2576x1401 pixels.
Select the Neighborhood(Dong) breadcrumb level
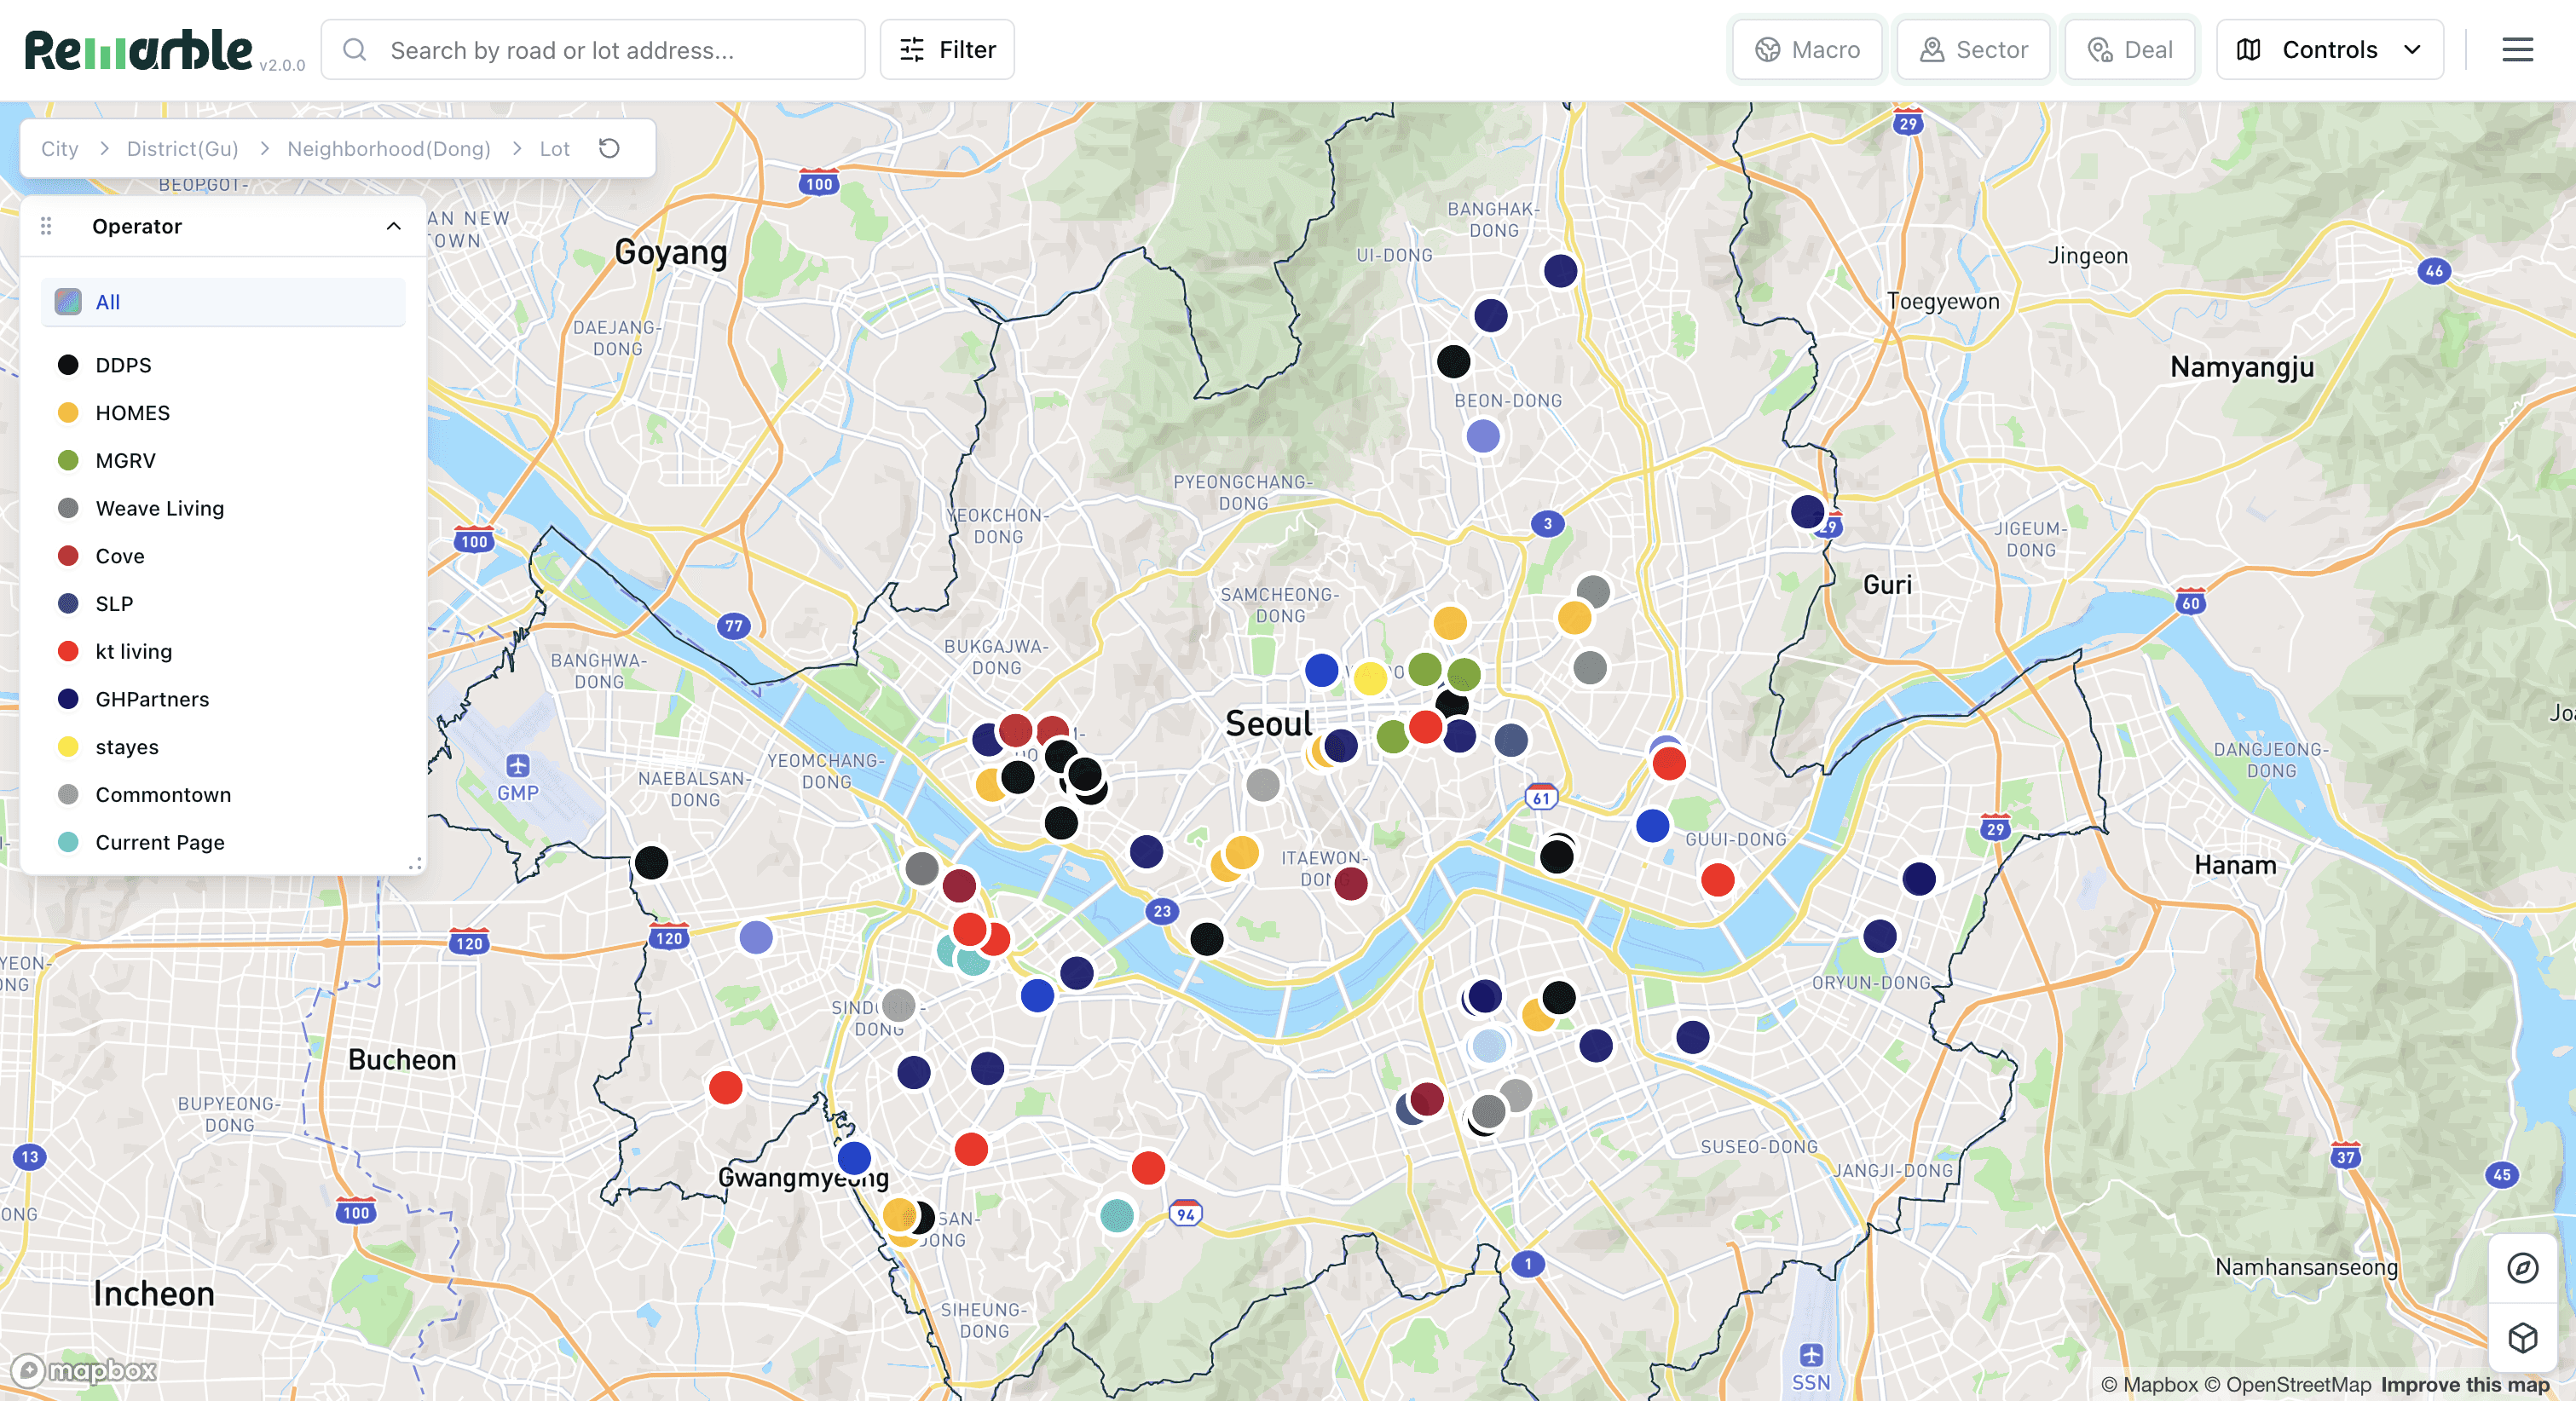tap(389, 149)
